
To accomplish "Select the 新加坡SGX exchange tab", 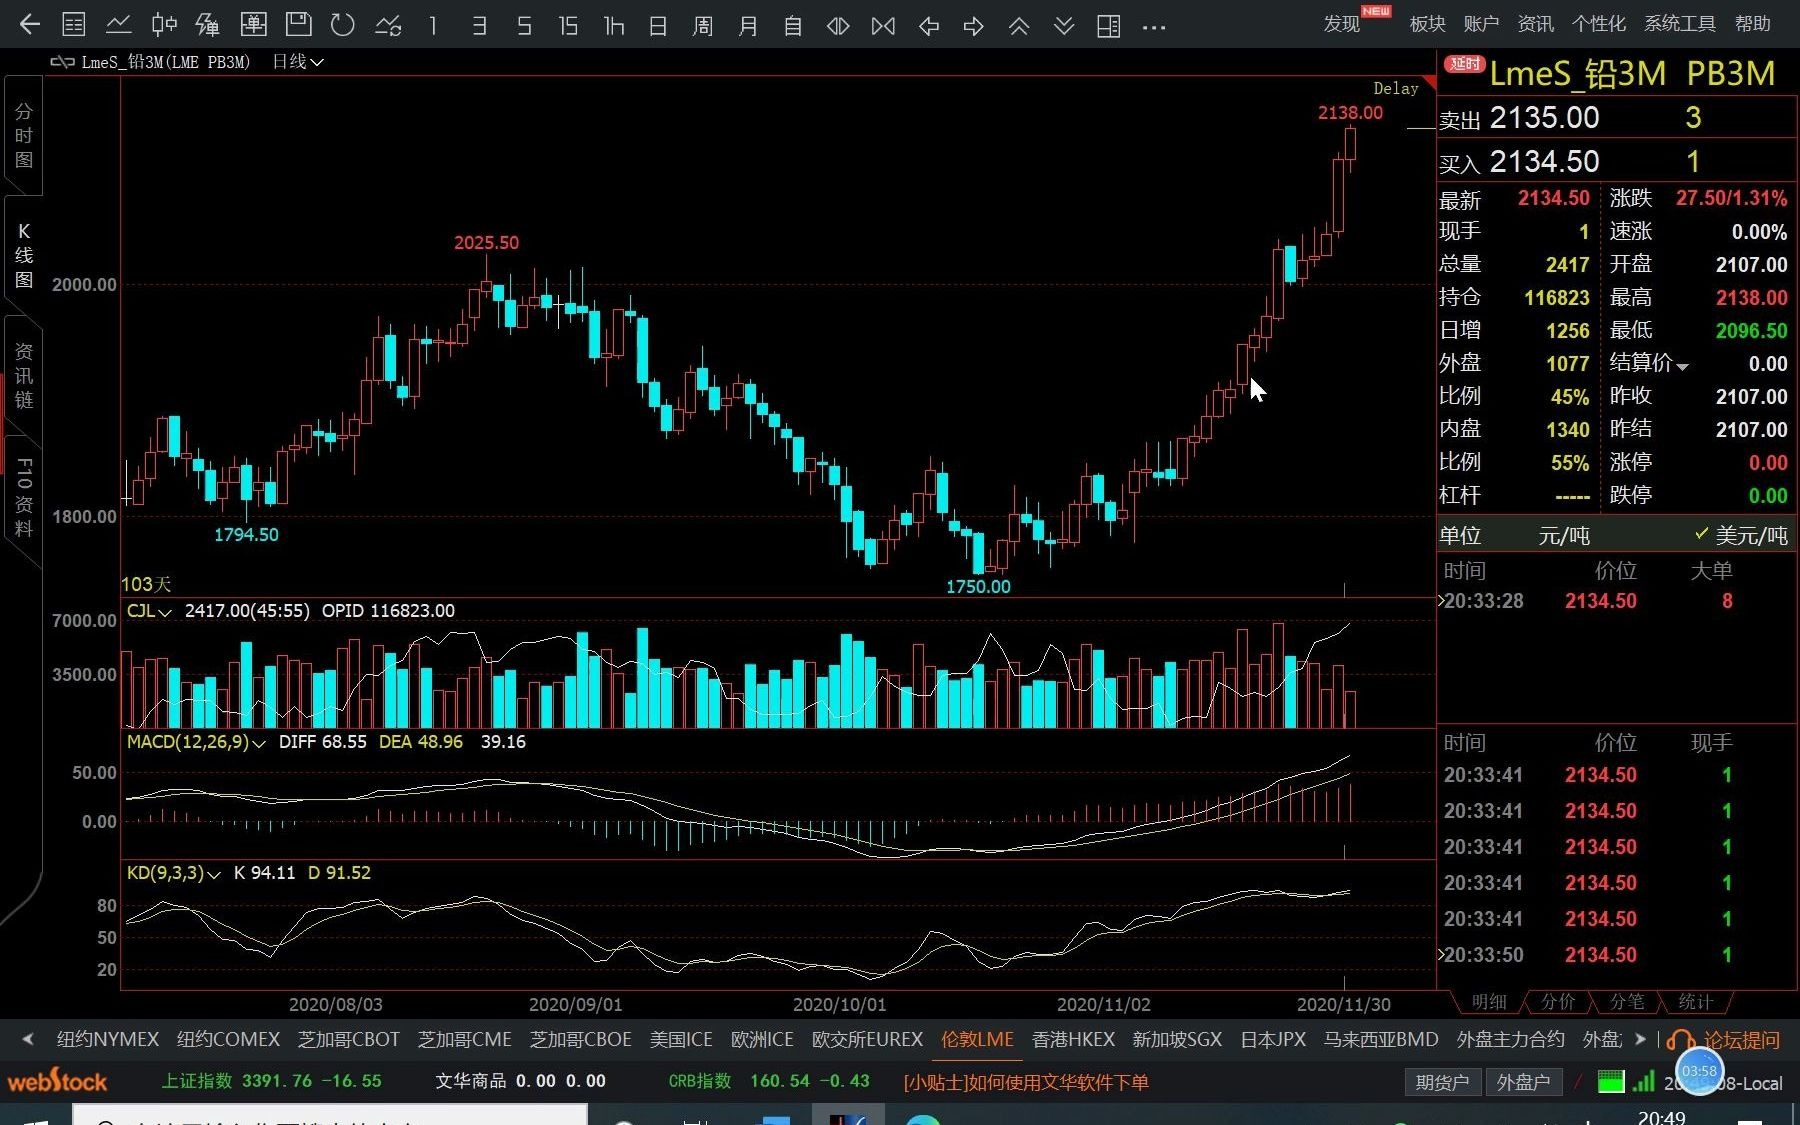I will pos(1177,1040).
